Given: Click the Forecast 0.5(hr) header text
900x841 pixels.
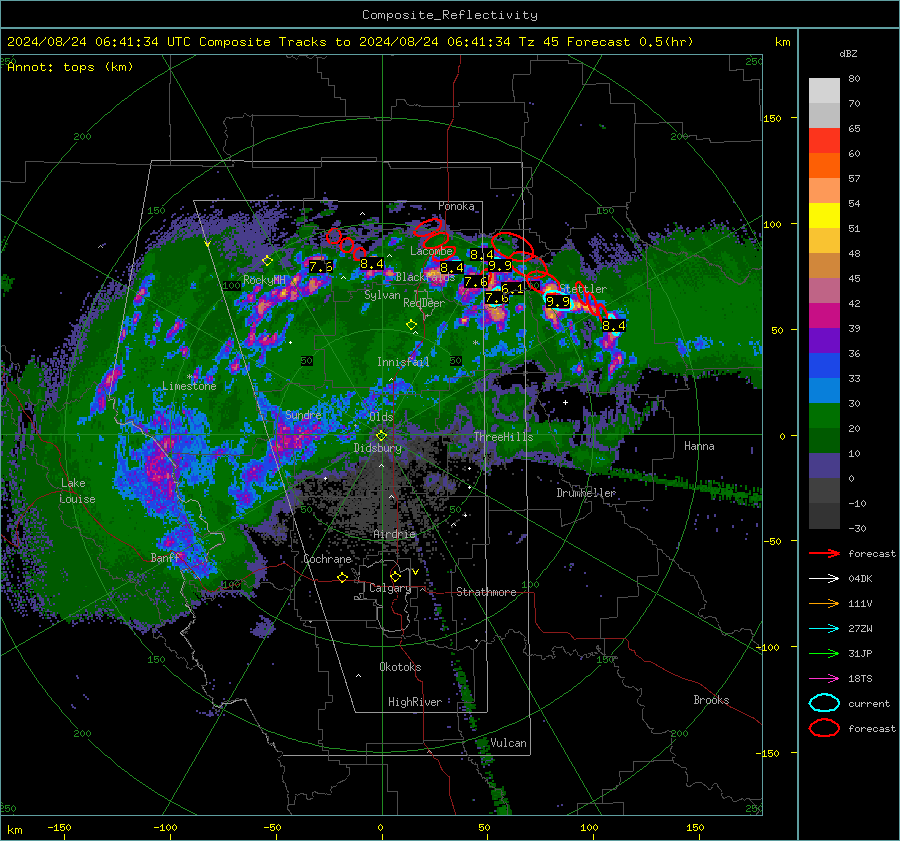Looking at the screenshot, I should point(630,42).
